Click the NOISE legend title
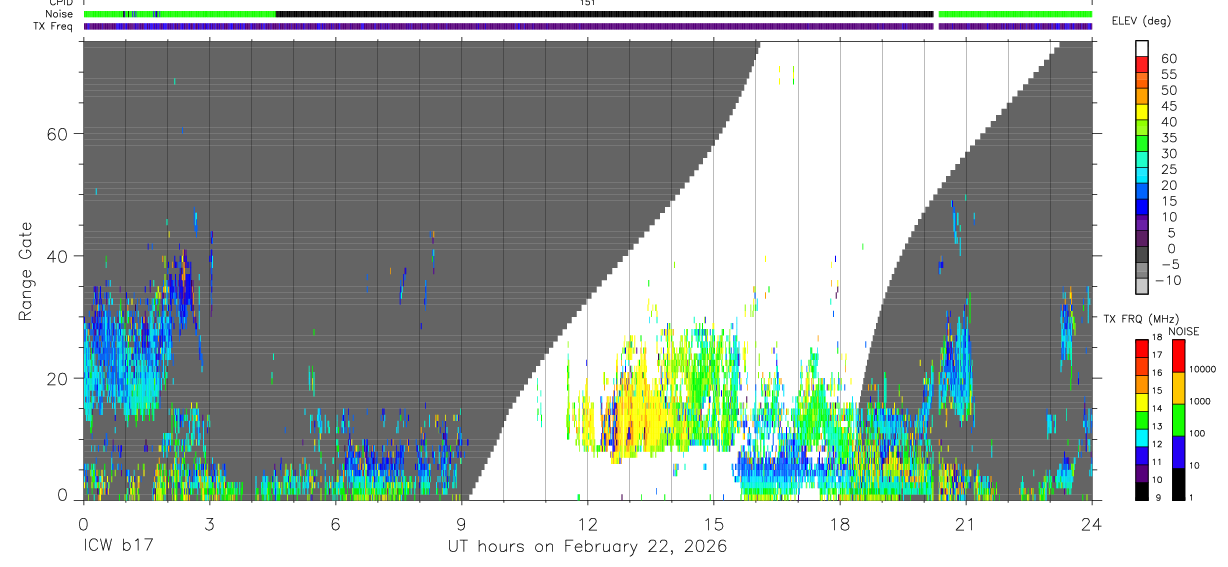 (1183, 331)
